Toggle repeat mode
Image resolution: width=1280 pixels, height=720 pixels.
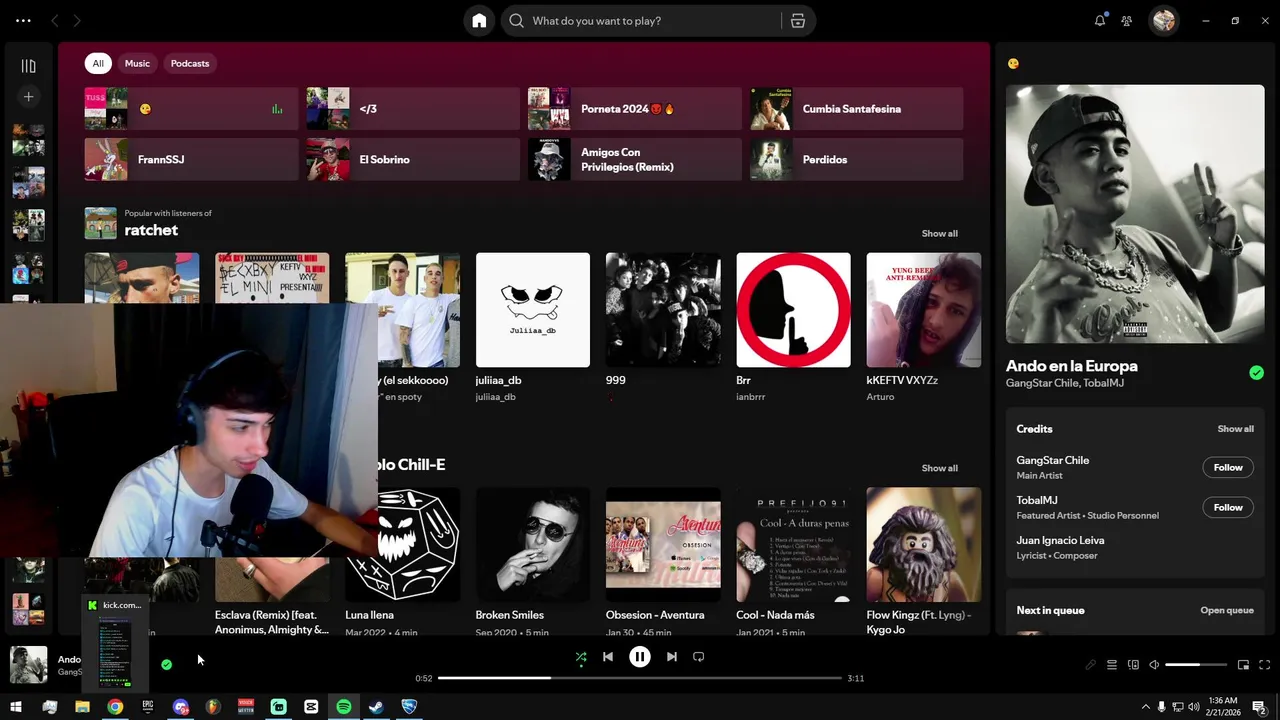coord(699,657)
